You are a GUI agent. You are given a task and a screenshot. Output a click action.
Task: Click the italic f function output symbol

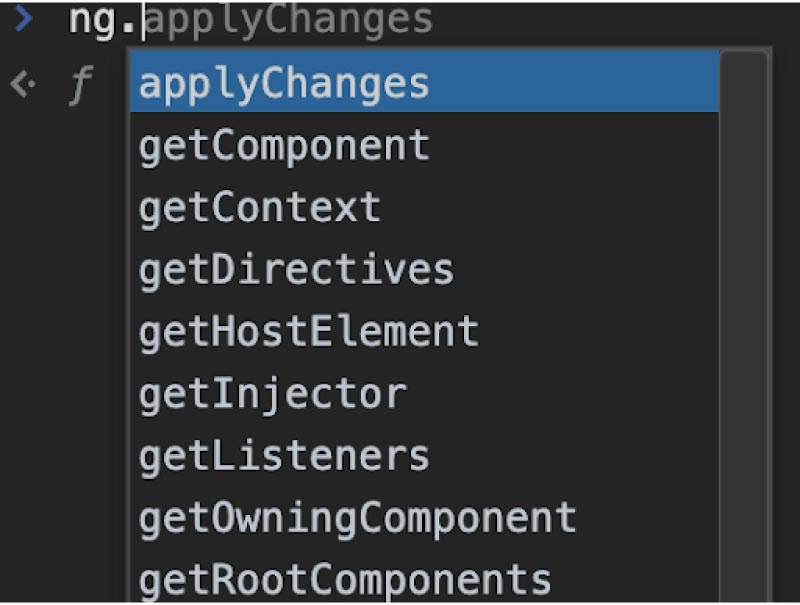81,85
